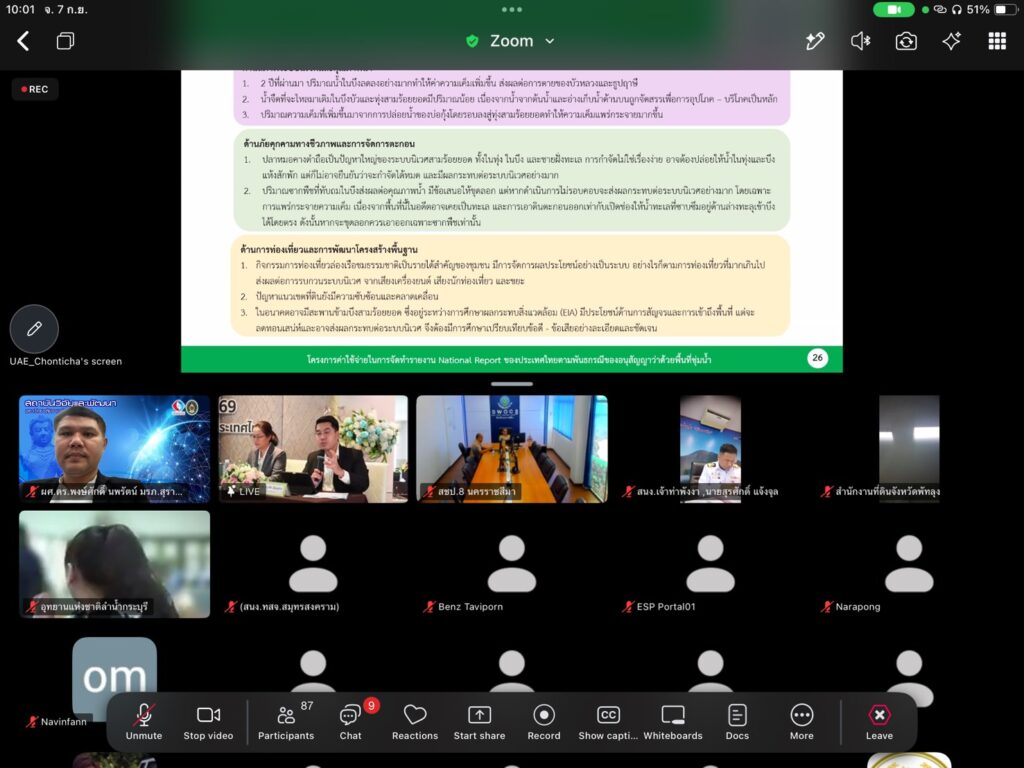1024x768 pixels.
Task: Switch camera with the flip icon
Action: (x=906, y=41)
